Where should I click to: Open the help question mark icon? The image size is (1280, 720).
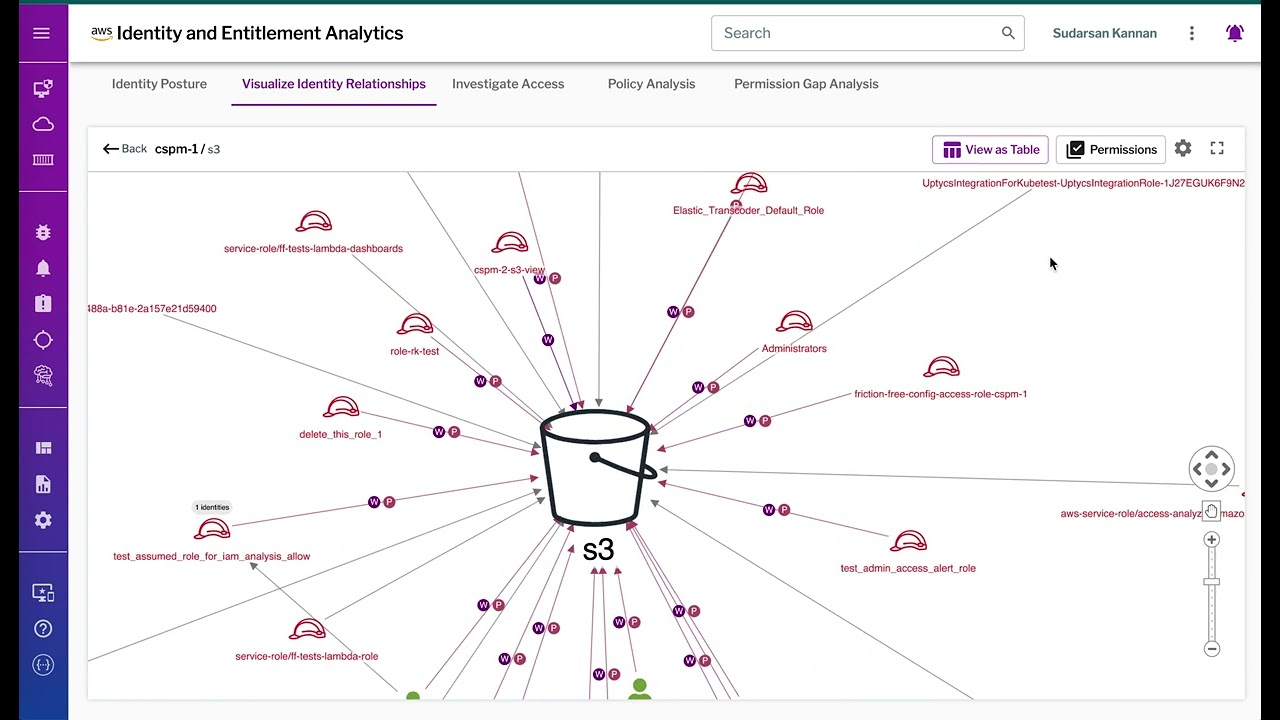pos(43,629)
